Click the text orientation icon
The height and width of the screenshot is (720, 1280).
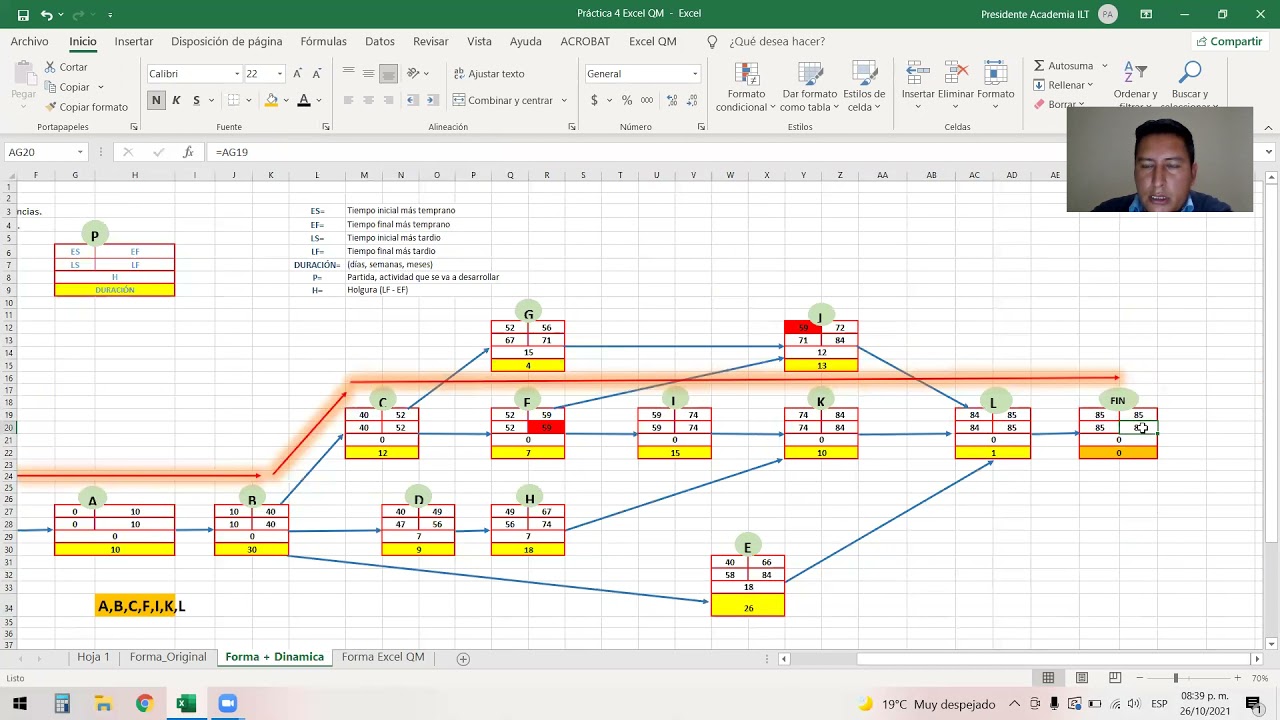(414, 73)
